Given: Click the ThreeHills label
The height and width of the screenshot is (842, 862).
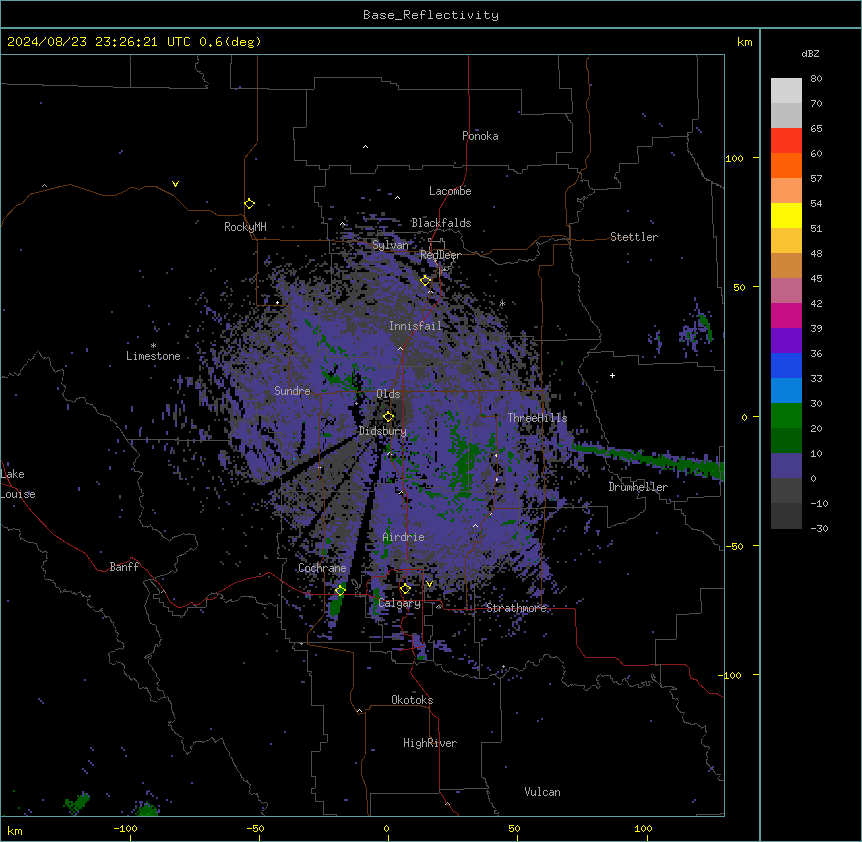Looking at the screenshot, I should pyautogui.click(x=537, y=418).
